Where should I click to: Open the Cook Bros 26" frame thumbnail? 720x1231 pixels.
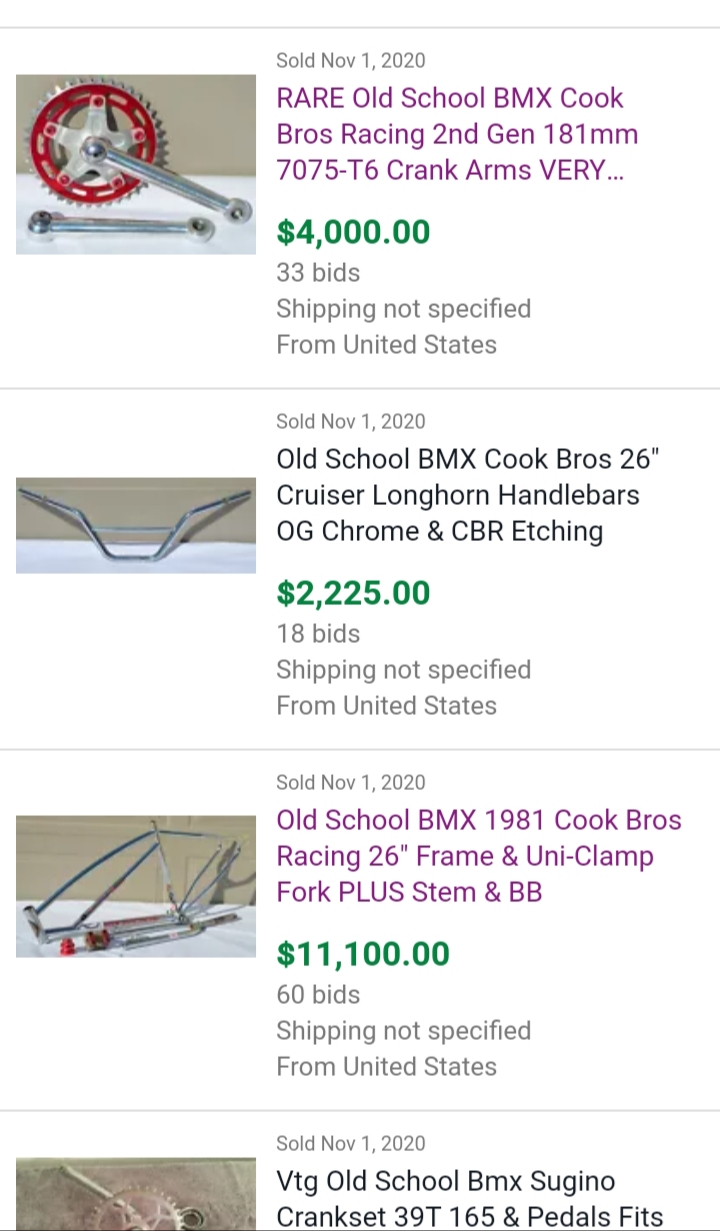[x=136, y=886]
